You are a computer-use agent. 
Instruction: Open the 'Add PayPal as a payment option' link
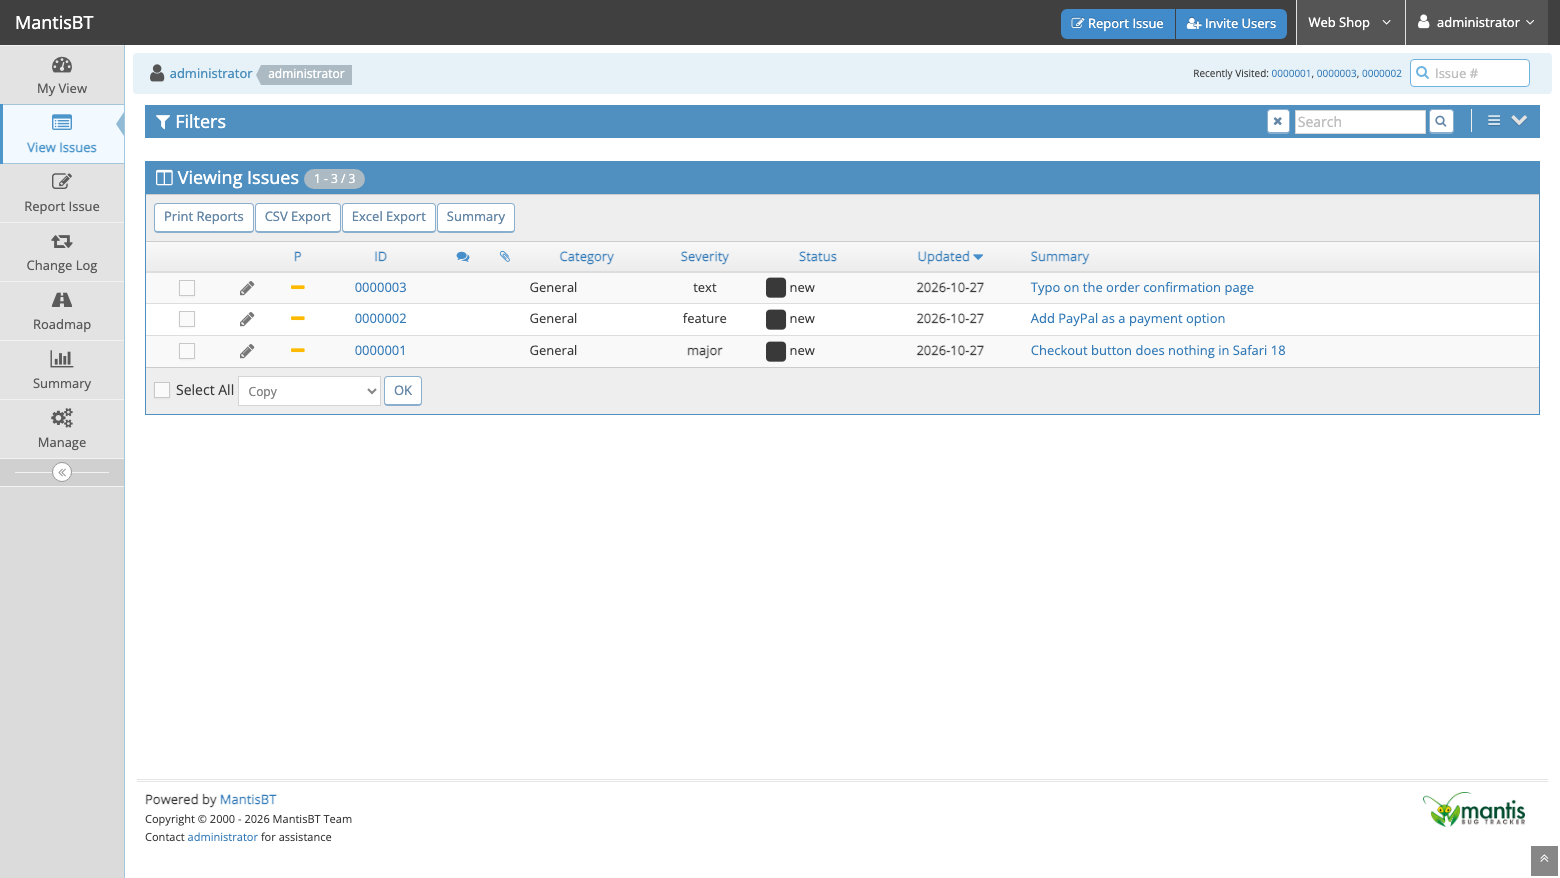coord(1127,319)
